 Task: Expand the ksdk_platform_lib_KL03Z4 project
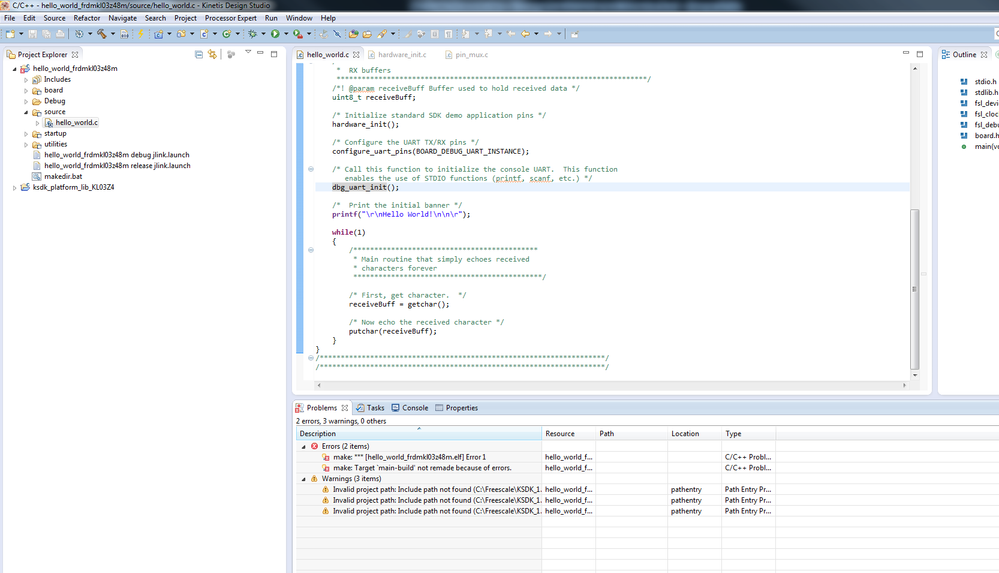pyautogui.click(x=15, y=187)
